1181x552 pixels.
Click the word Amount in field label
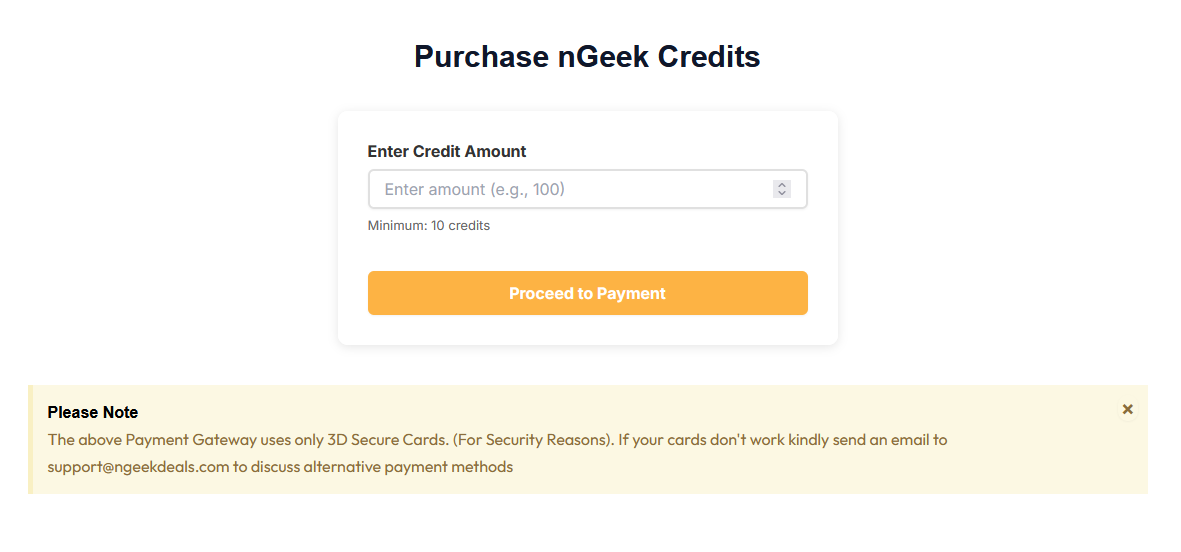click(x=493, y=152)
